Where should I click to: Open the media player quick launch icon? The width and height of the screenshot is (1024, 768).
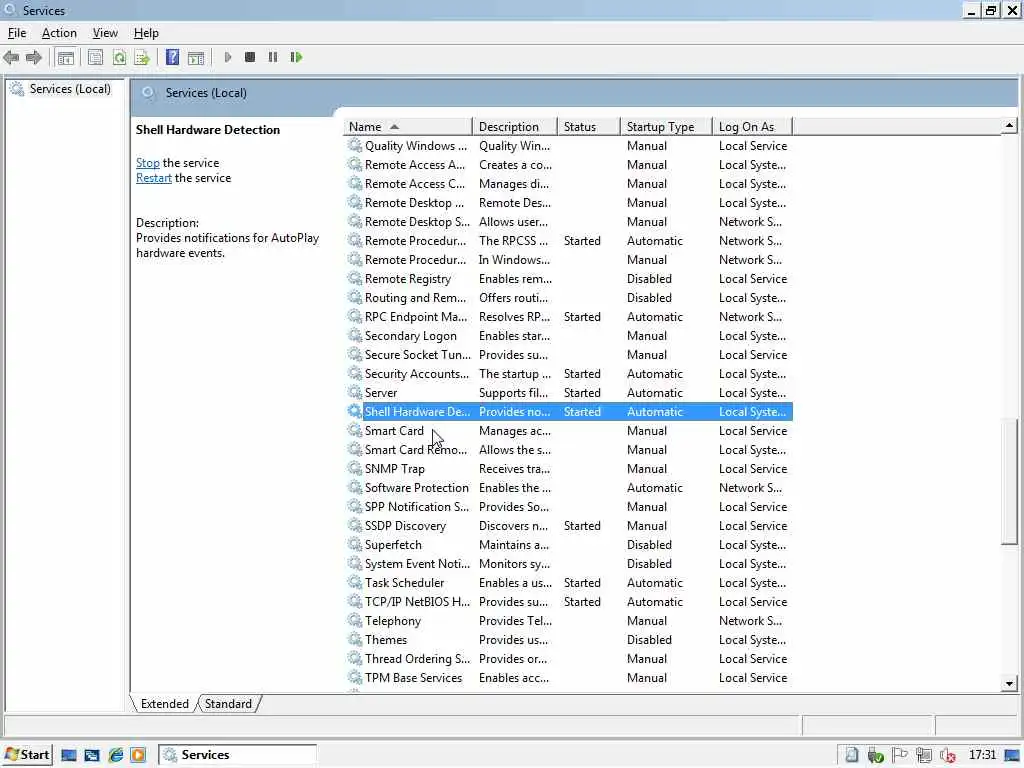(138, 755)
